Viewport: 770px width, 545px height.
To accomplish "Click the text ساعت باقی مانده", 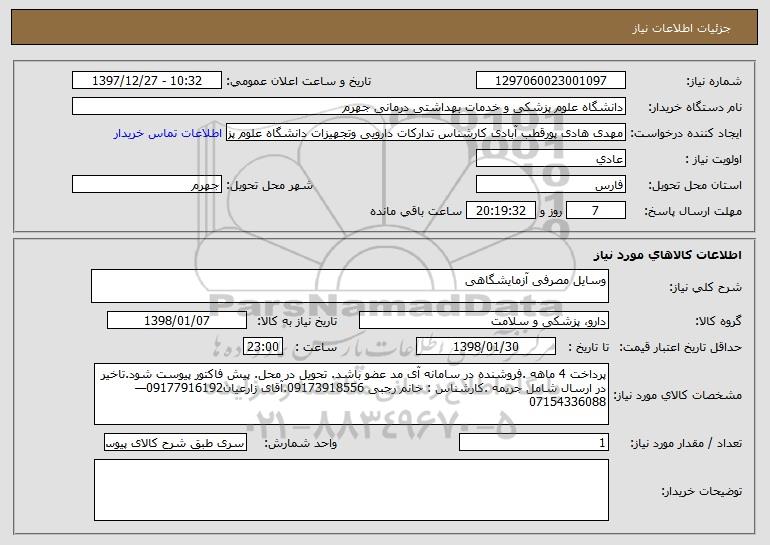I will coord(416,211).
